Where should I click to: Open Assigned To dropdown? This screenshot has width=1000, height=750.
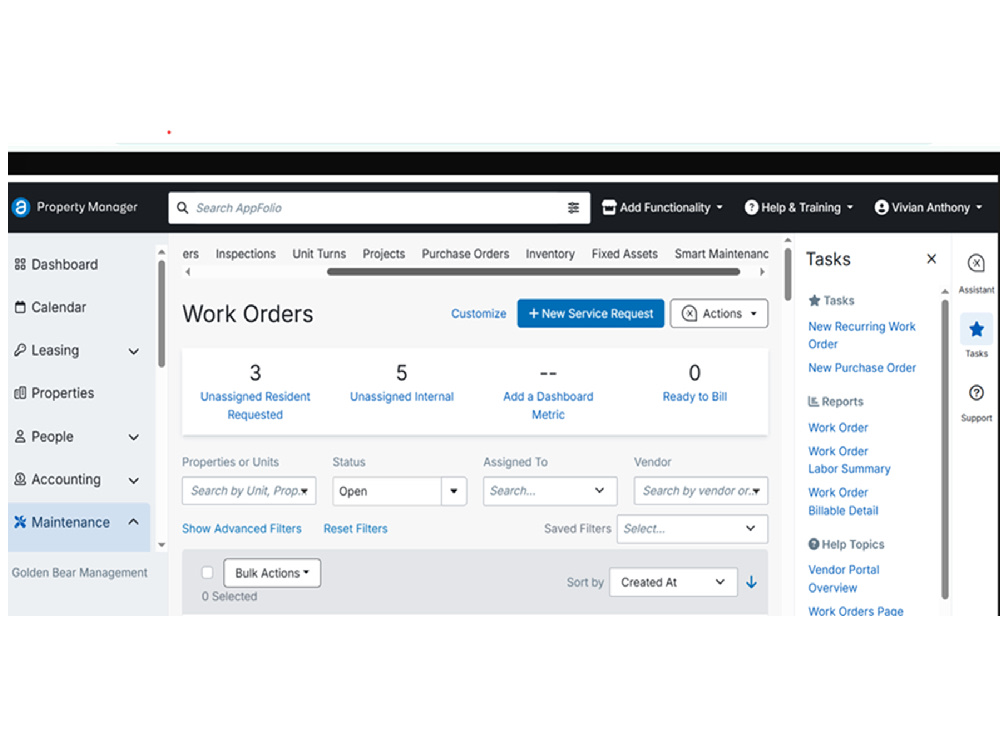tap(550, 491)
